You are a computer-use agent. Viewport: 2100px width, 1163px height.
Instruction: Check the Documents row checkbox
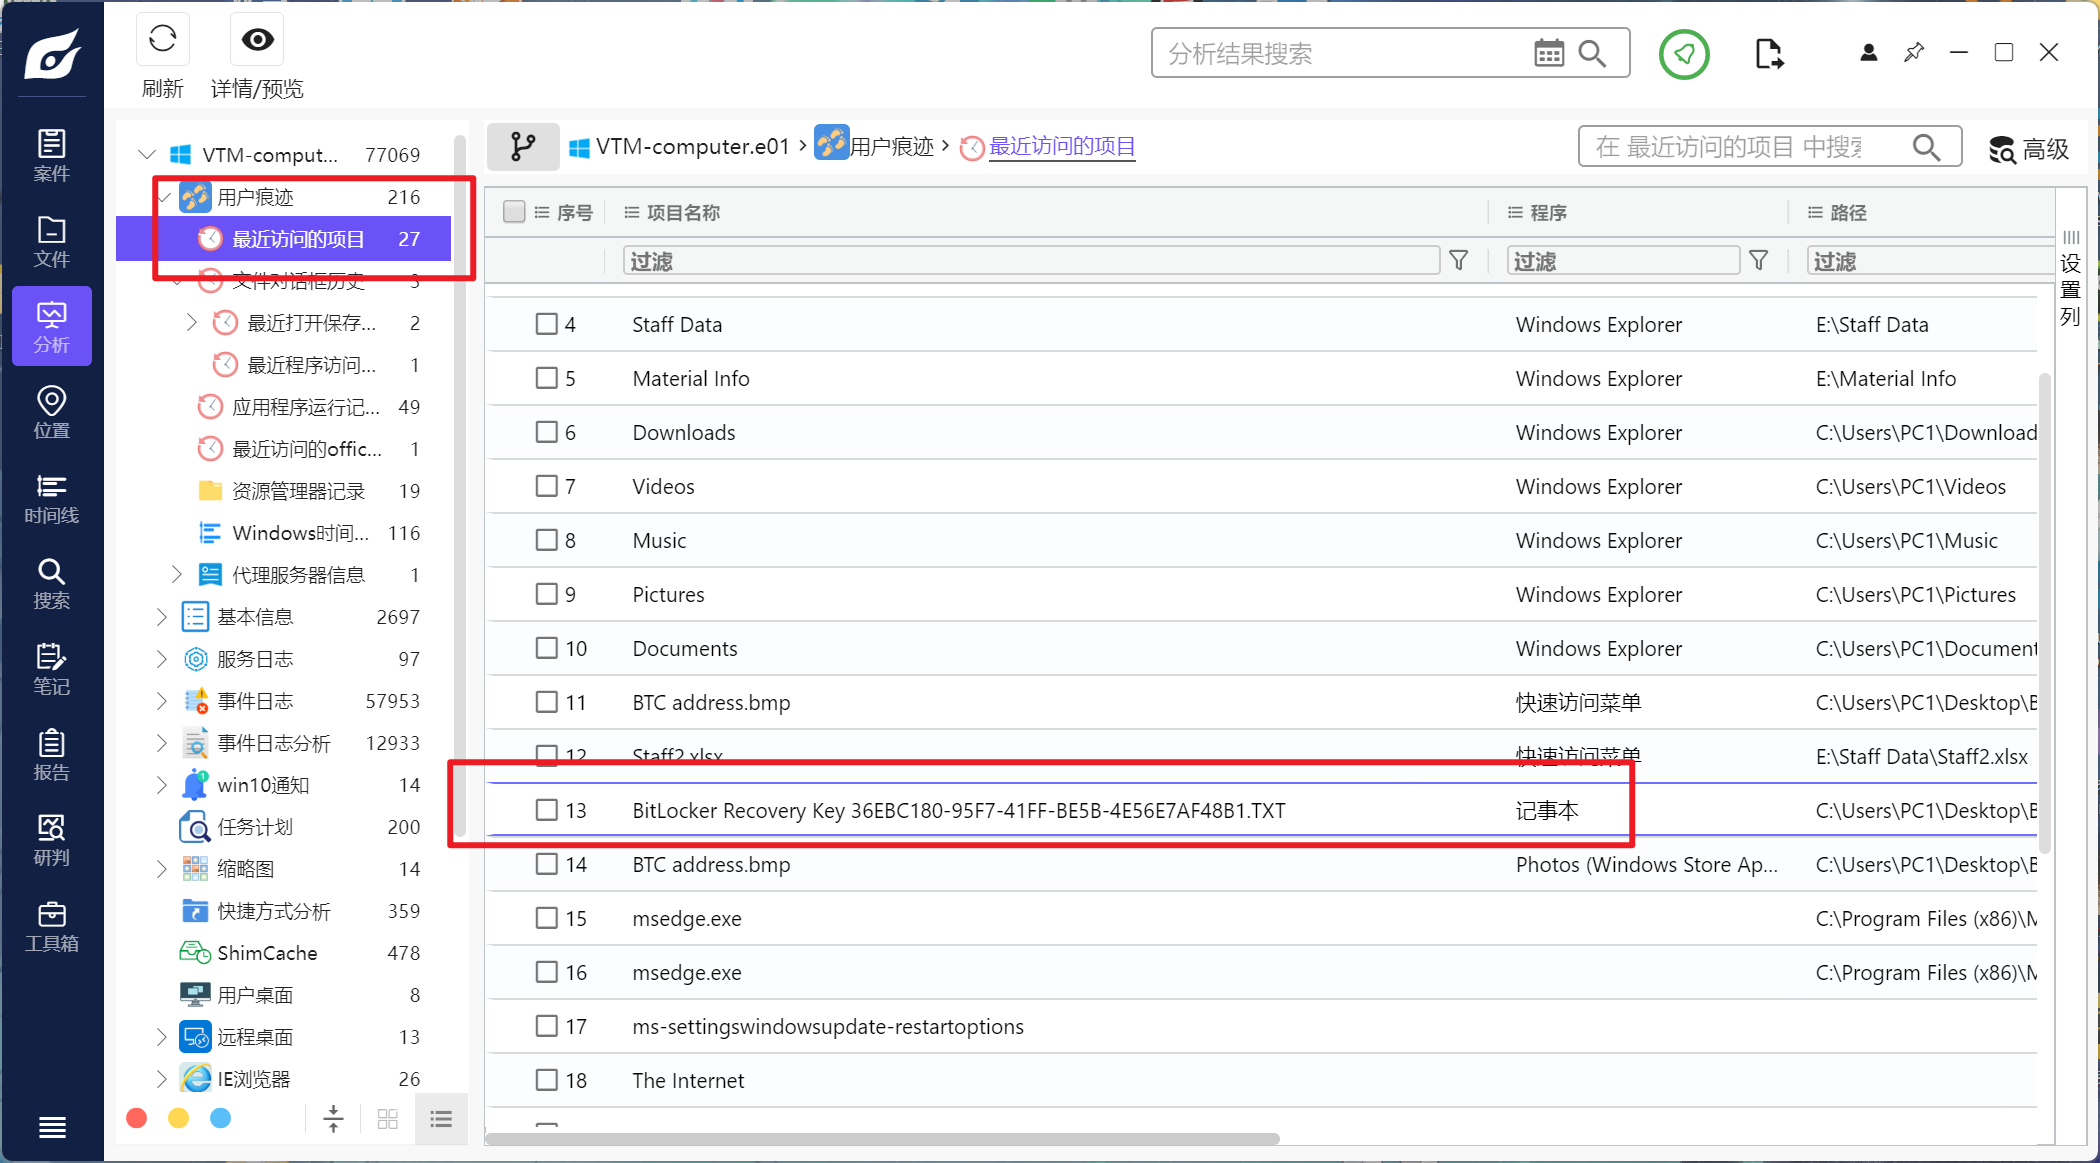point(546,648)
